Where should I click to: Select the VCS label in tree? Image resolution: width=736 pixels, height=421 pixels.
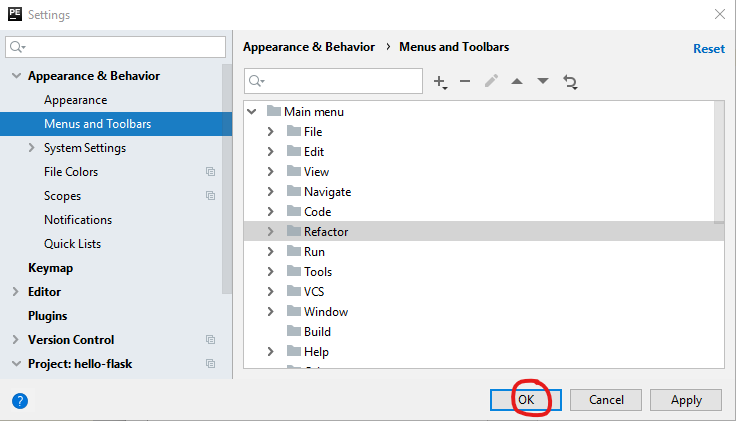pyautogui.click(x=314, y=291)
